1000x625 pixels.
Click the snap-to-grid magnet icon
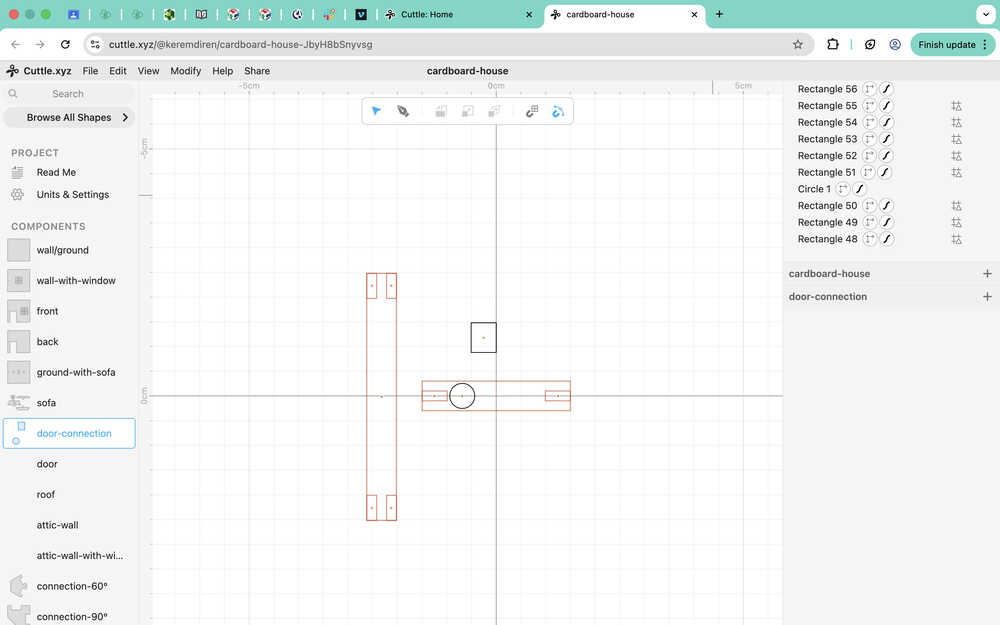532,111
